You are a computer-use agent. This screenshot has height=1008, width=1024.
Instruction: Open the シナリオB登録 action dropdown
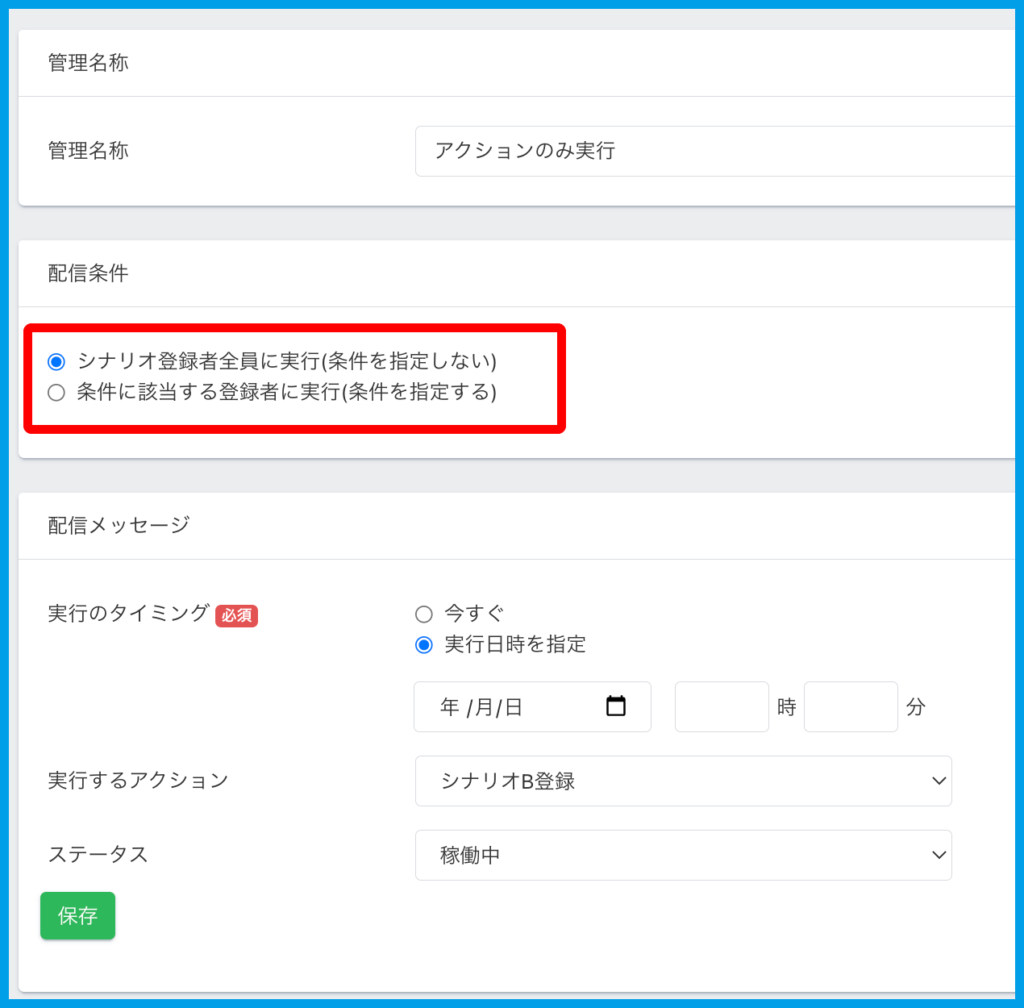[683, 781]
